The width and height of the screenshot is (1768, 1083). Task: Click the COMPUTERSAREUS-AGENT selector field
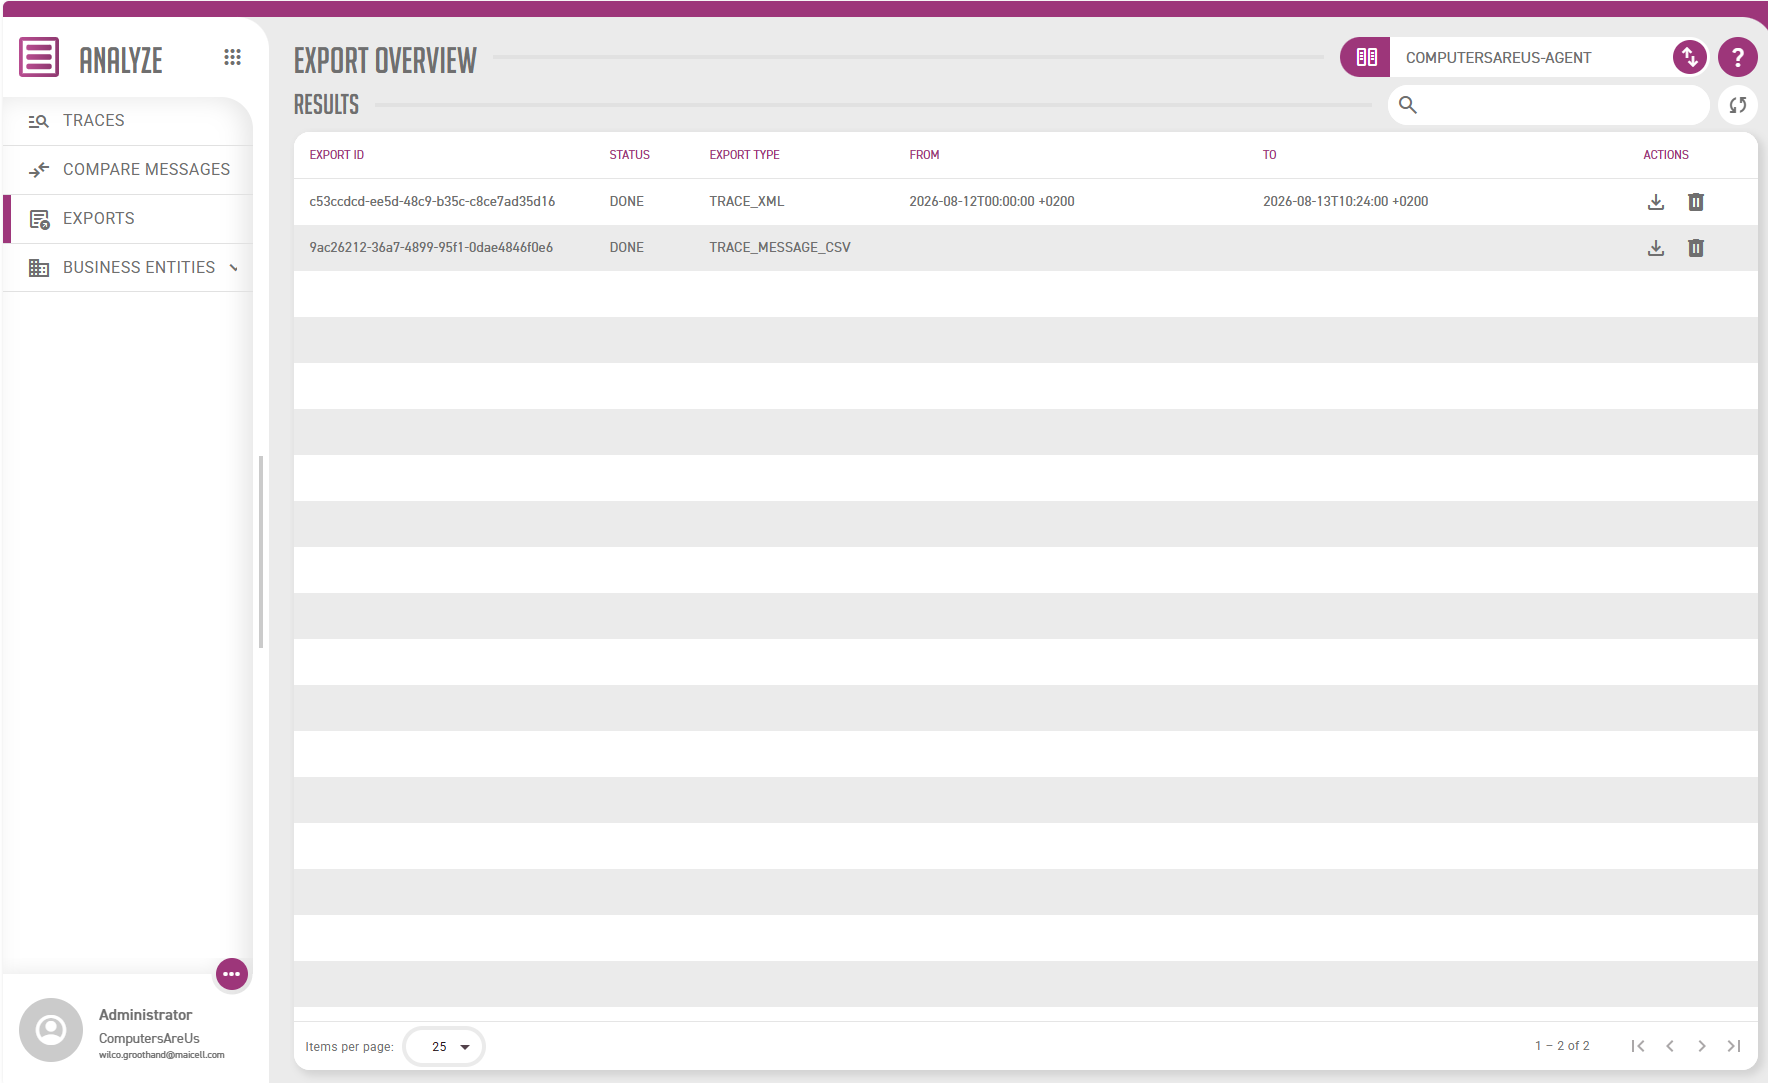click(1530, 57)
